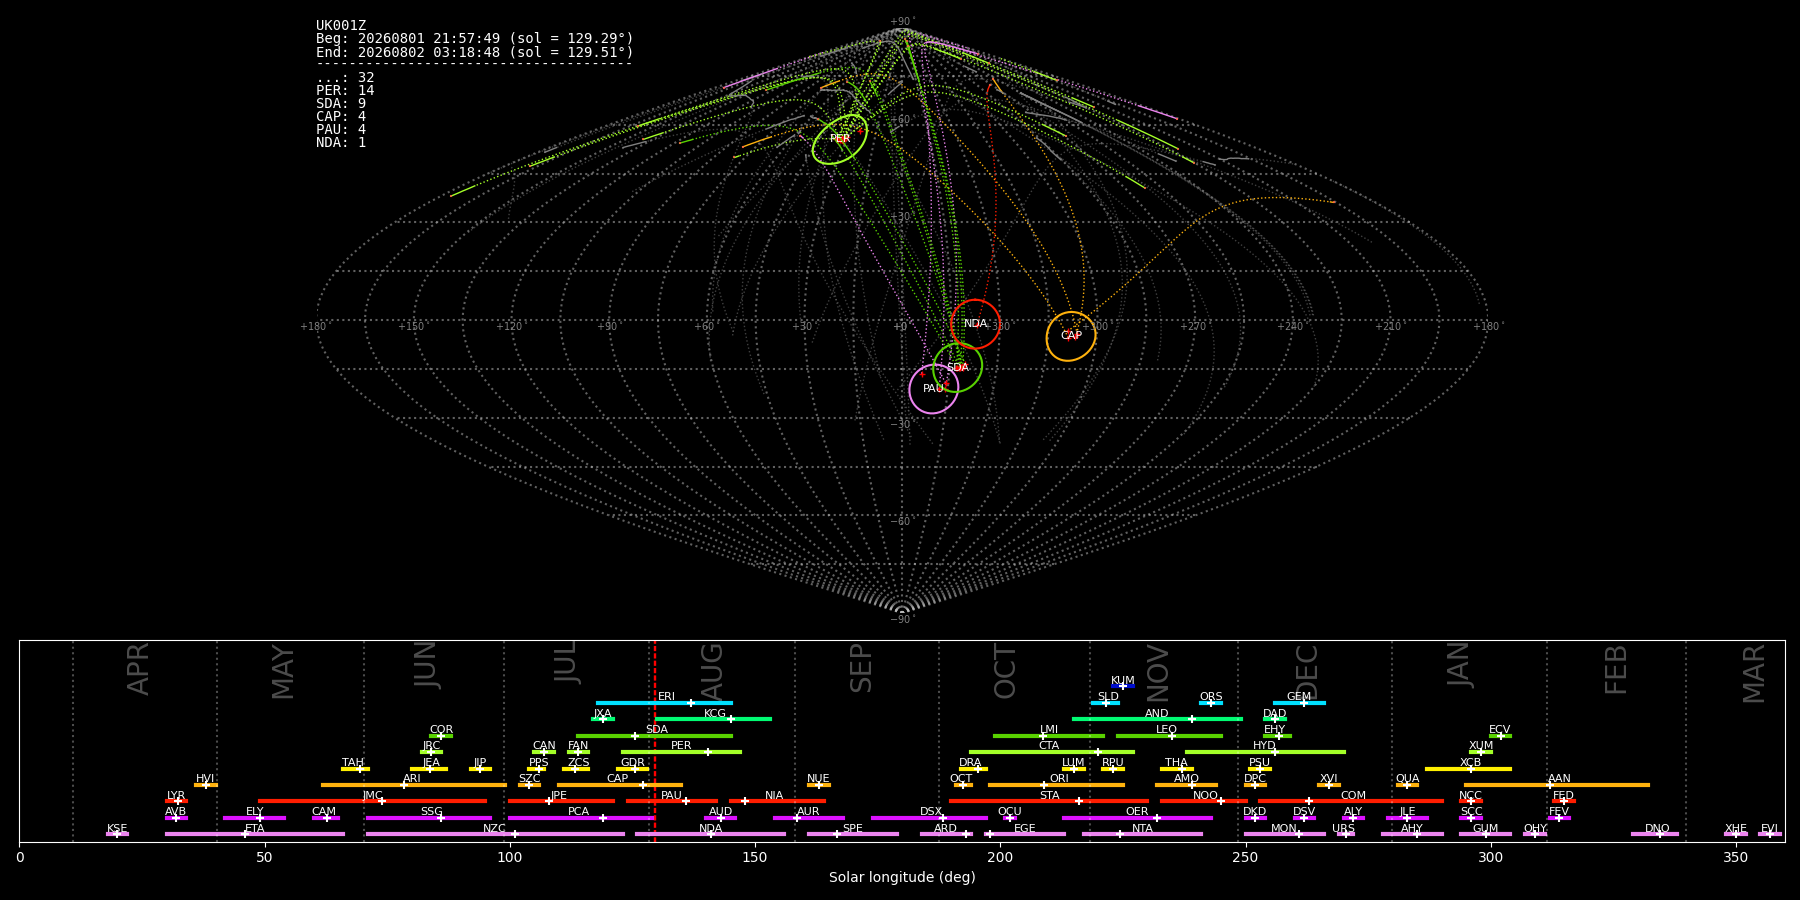Click the '...: 32' sporadic count line
This screenshot has height=900, width=1800.
click(x=345, y=78)
